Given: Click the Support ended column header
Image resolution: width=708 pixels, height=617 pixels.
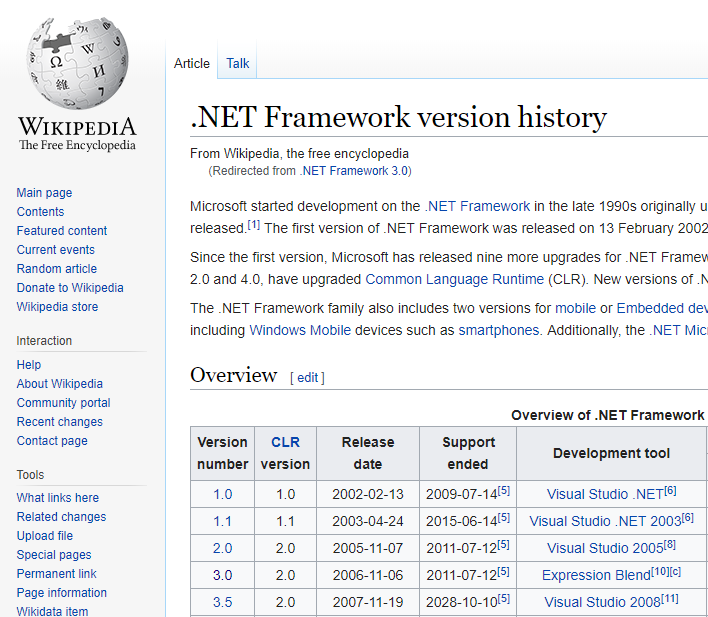Looking at the screenshot, I should pyautogui.click(x=468, y=453).
